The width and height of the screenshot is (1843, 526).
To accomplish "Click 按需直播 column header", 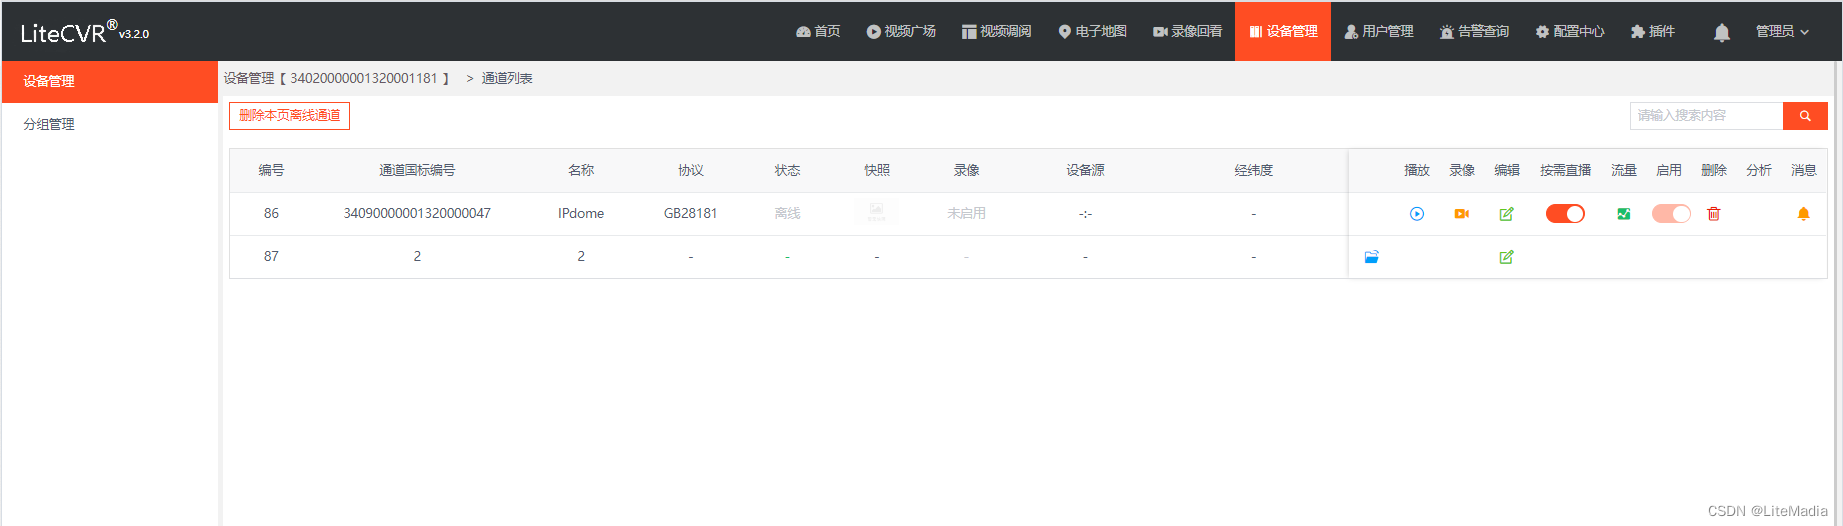I will 1565,171.
